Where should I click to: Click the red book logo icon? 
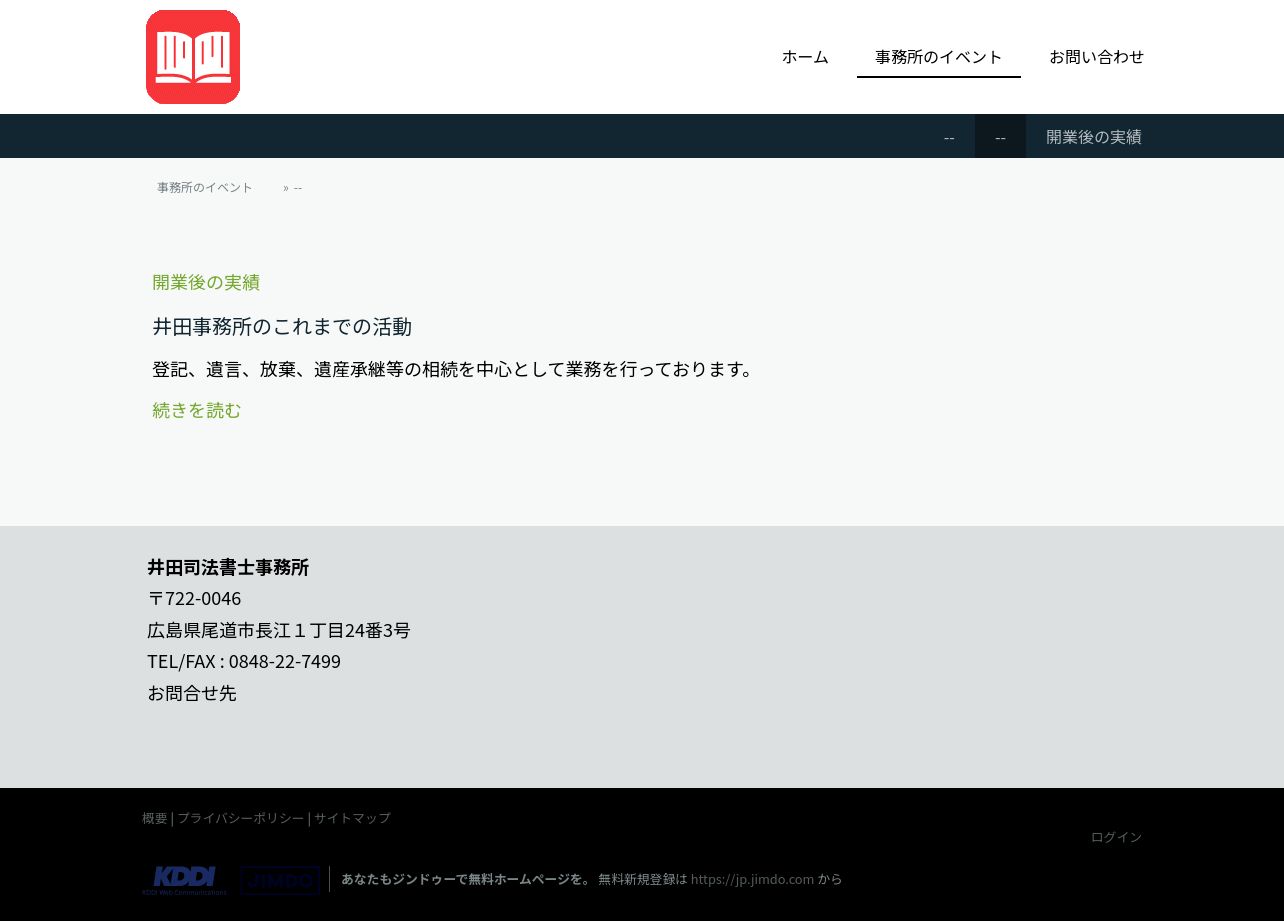[x=193, y=57]
